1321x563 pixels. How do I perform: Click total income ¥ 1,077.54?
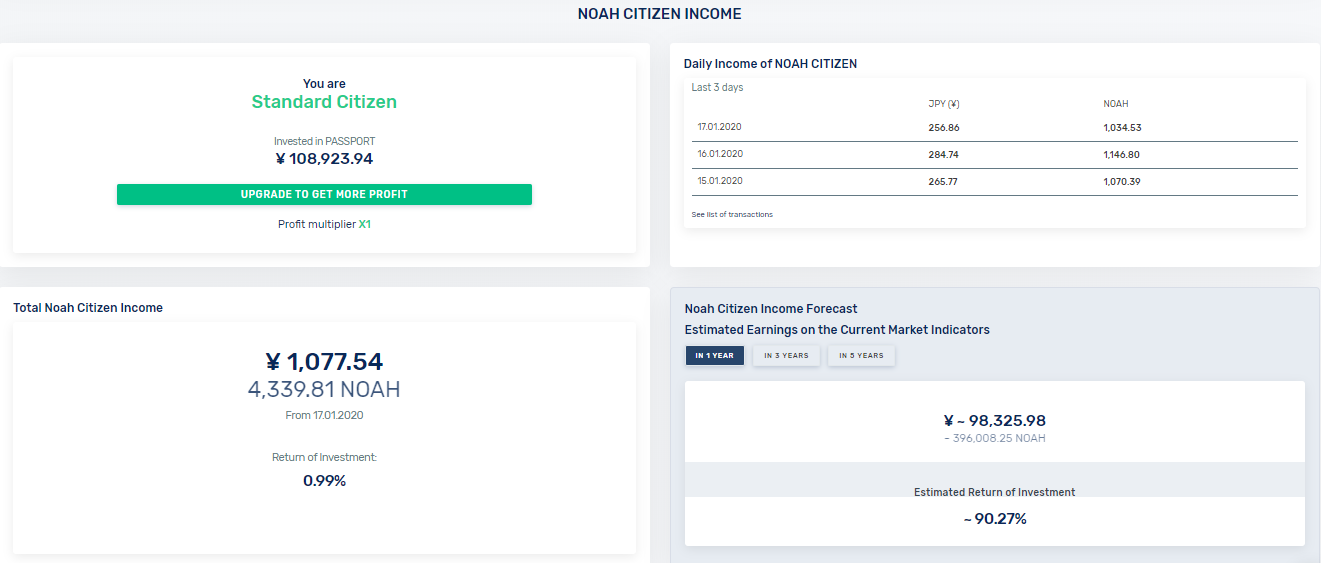[324, 362]
